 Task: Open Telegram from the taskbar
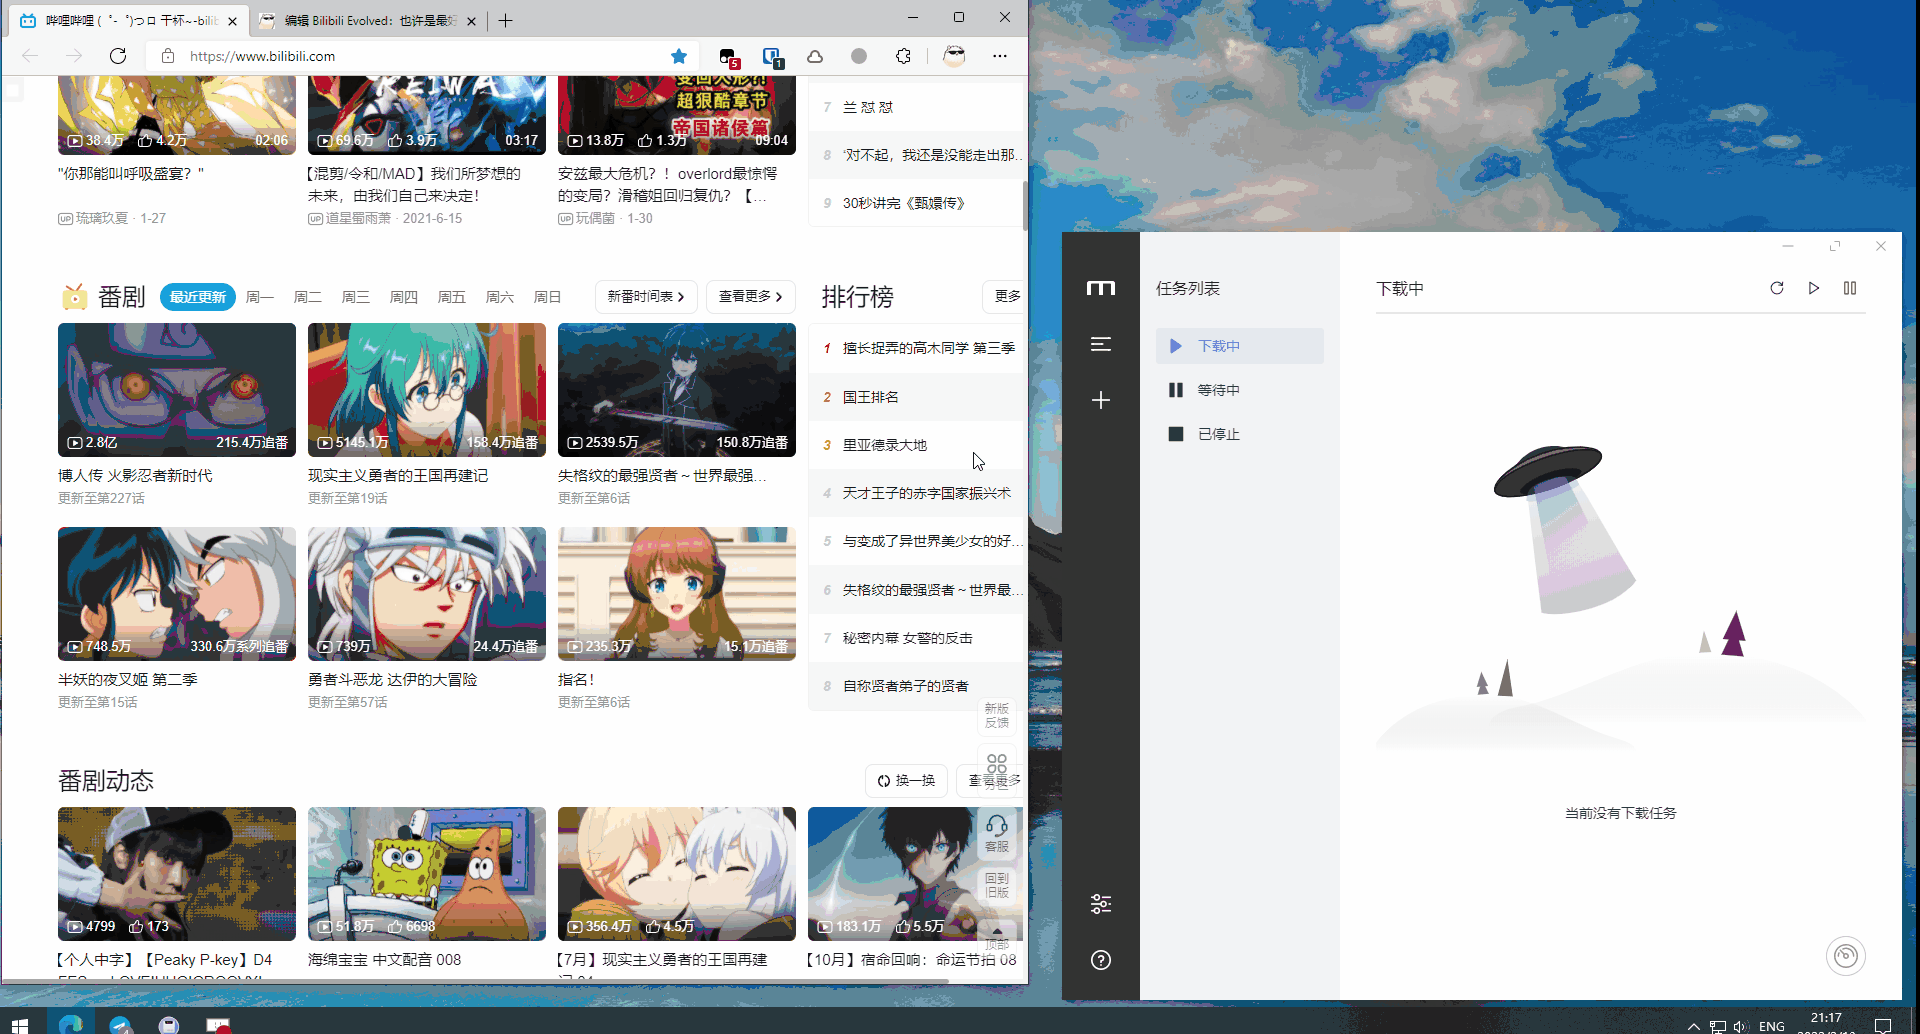point(121,1024)
